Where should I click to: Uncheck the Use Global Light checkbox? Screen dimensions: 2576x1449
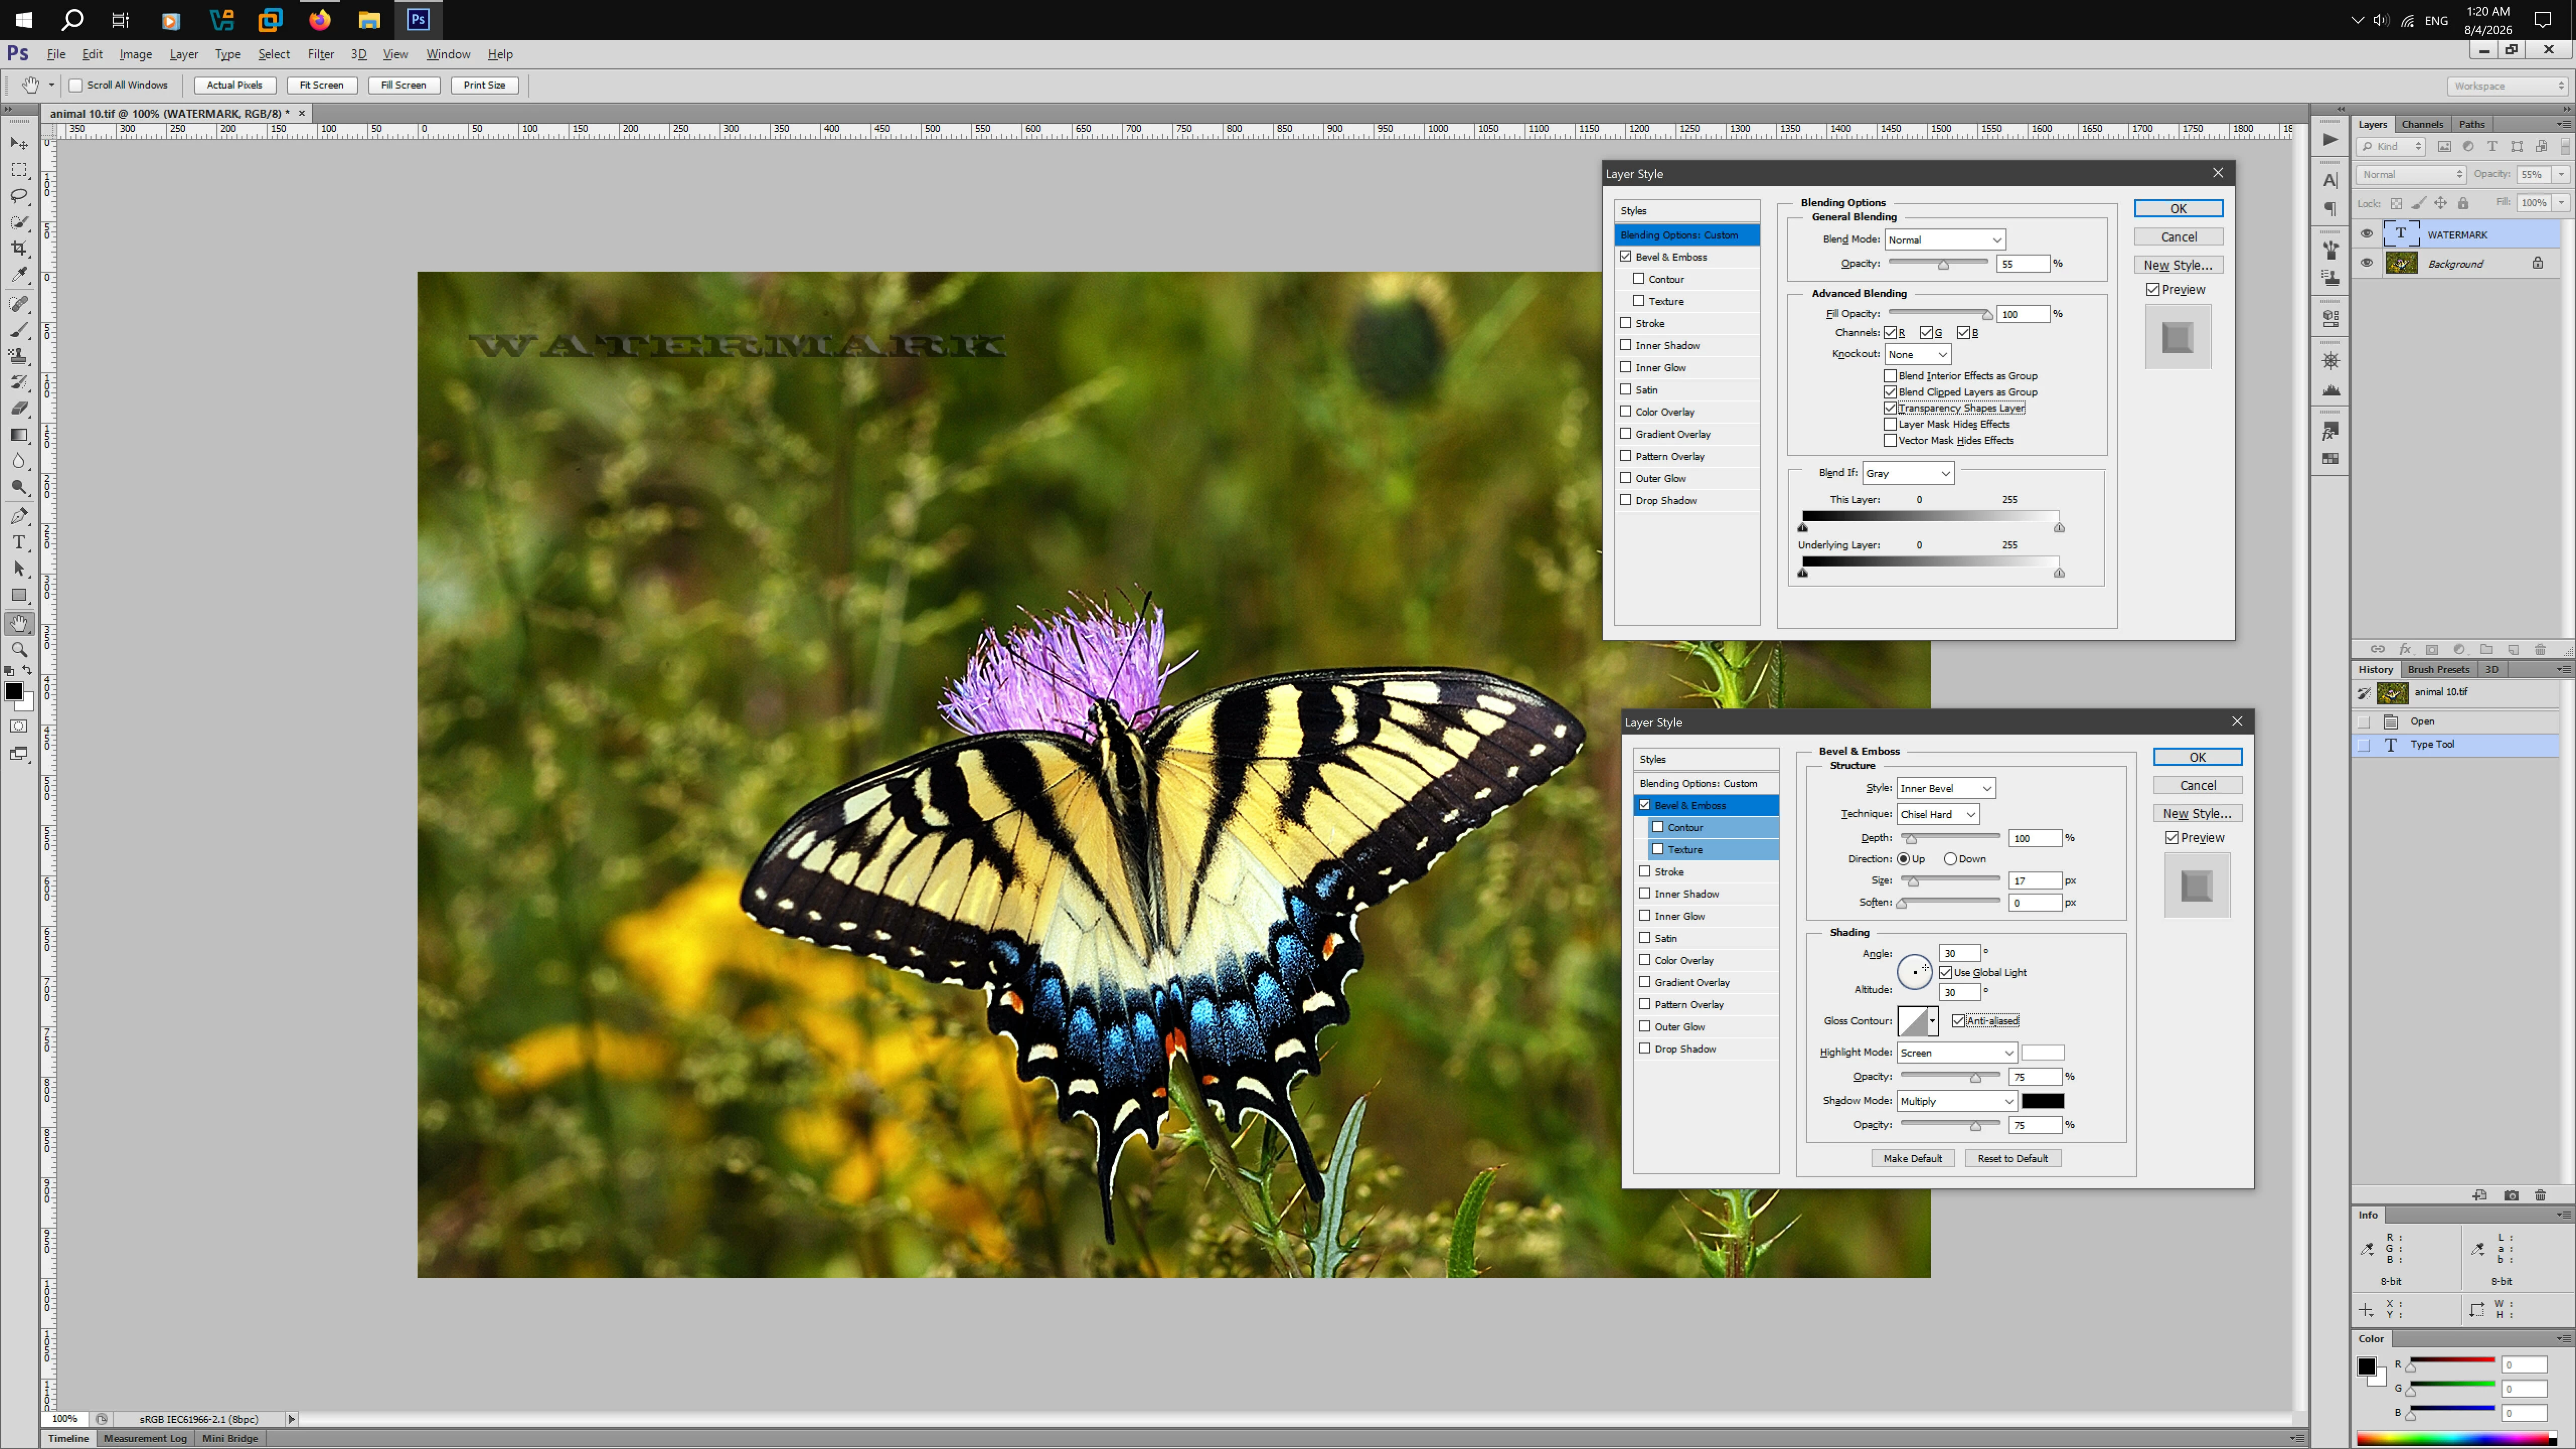point(1946,972)
